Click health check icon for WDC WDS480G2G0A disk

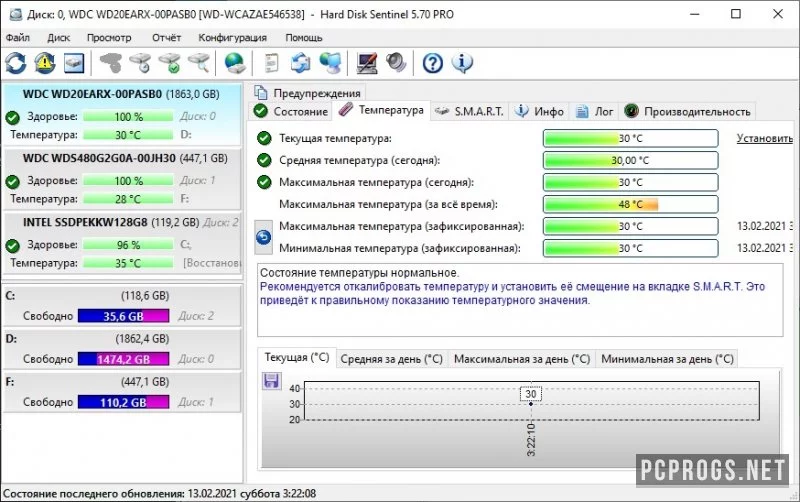pos(12,182)
